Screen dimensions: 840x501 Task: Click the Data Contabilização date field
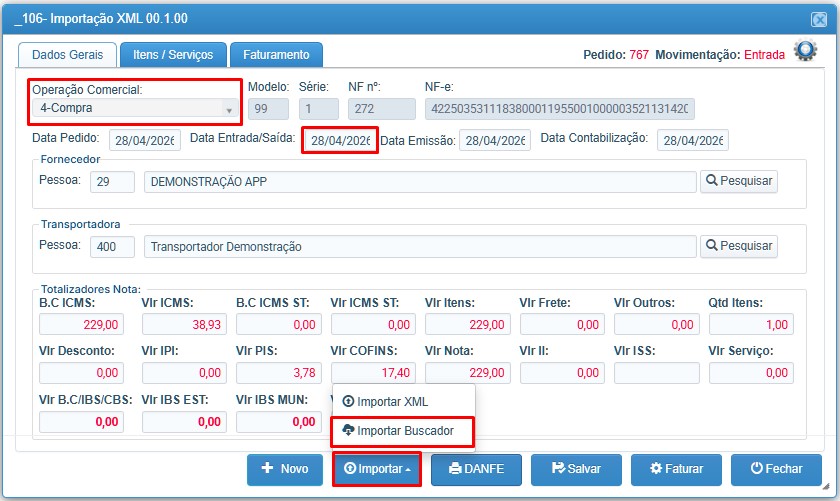[x=693, y=140]
